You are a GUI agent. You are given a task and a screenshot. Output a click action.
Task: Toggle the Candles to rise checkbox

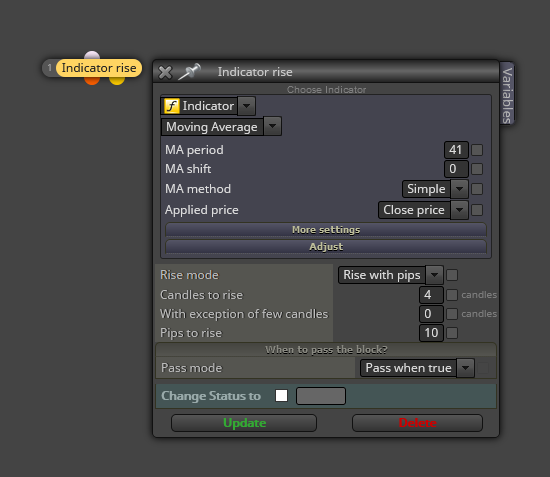click(x=452, y=295)
